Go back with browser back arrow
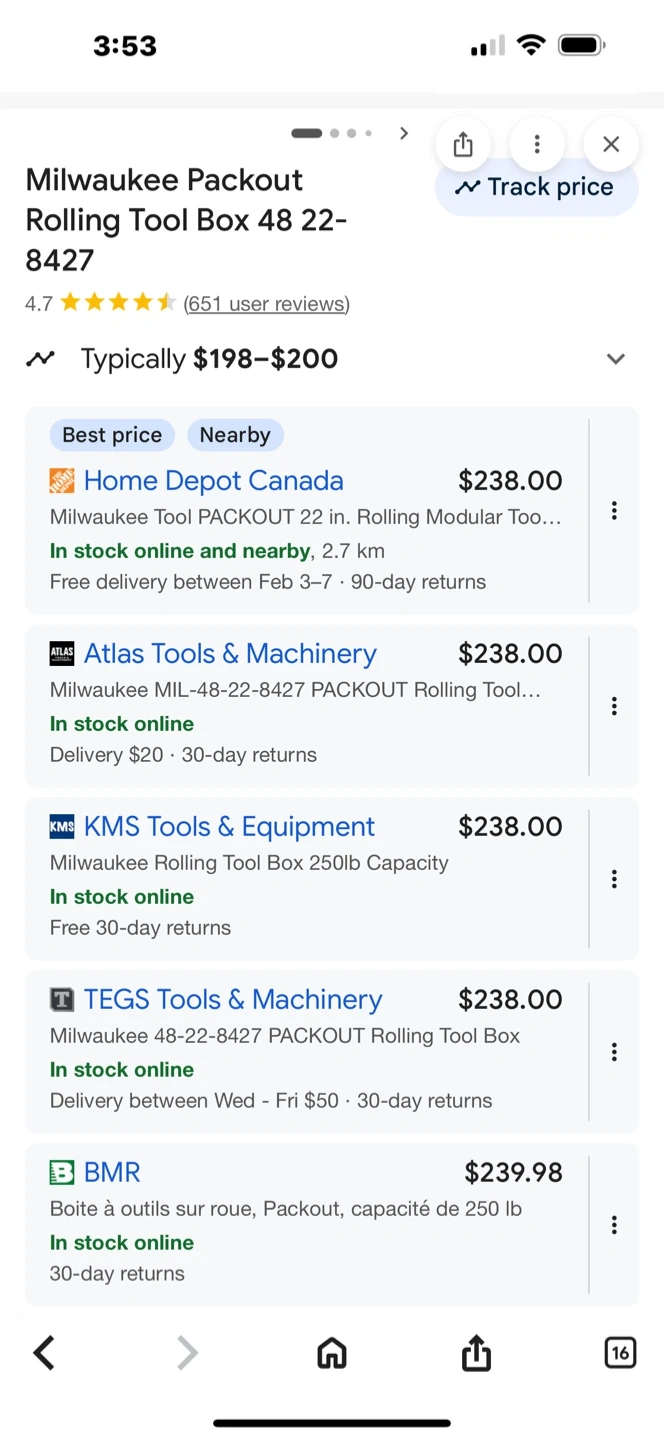 [44, 1353]
